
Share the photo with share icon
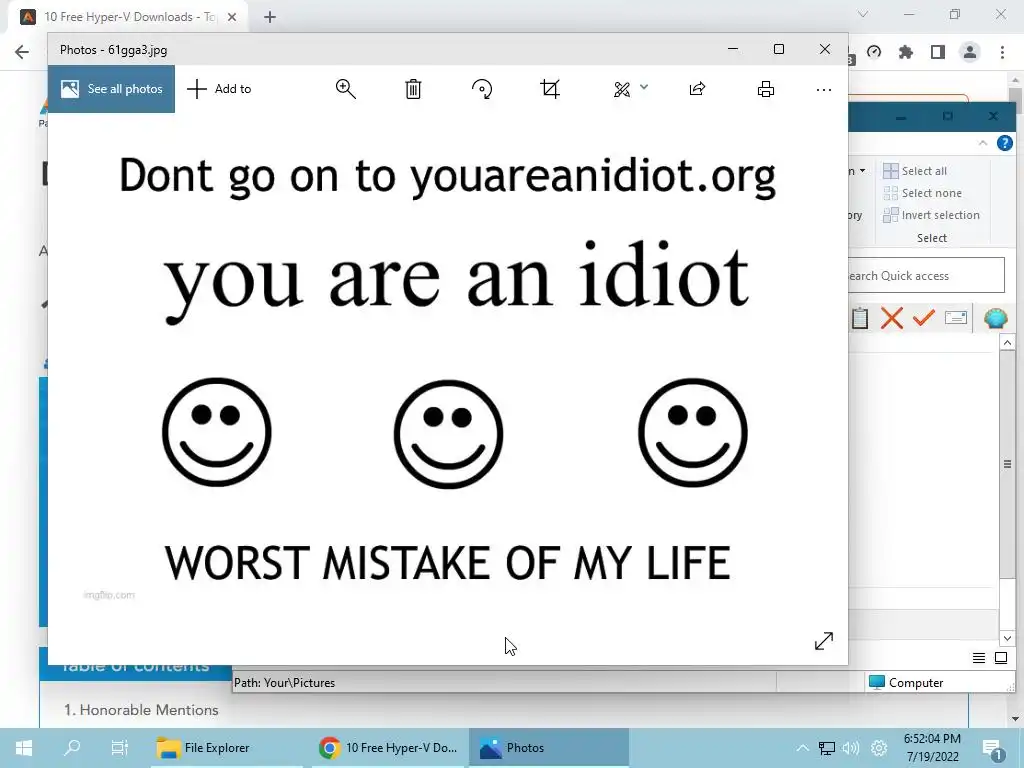point(697,89)
